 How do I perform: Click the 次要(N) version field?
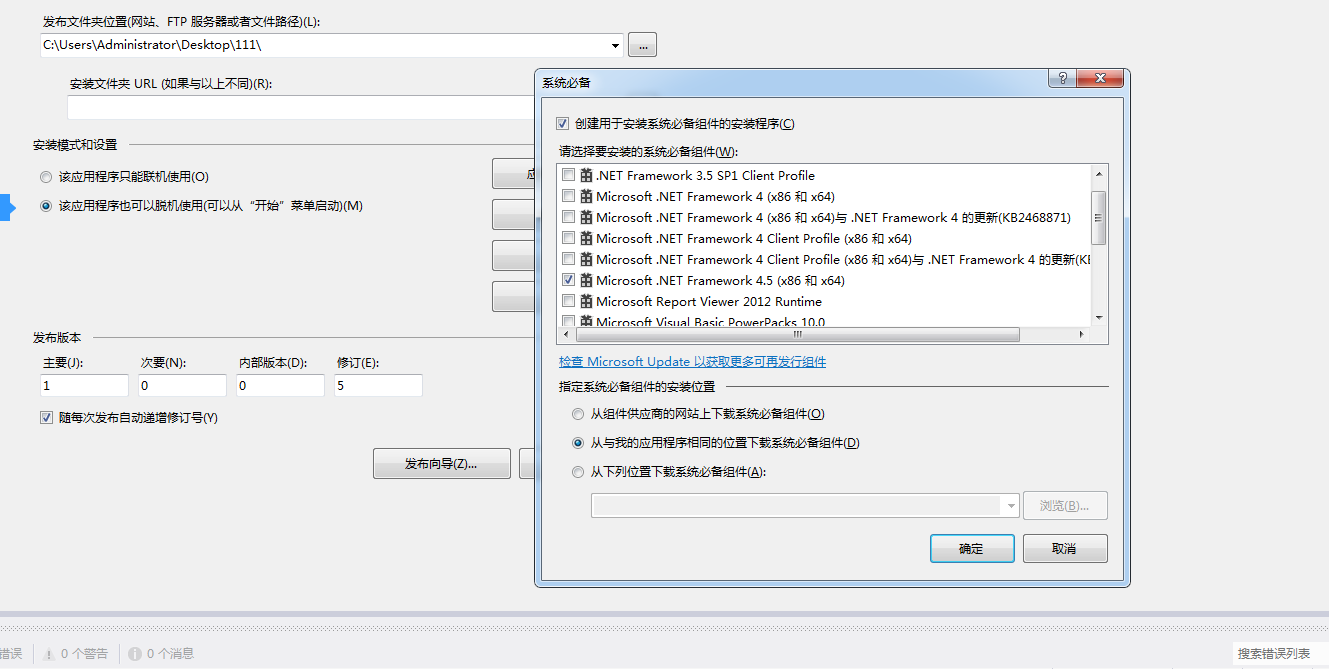tap(183, 385)
